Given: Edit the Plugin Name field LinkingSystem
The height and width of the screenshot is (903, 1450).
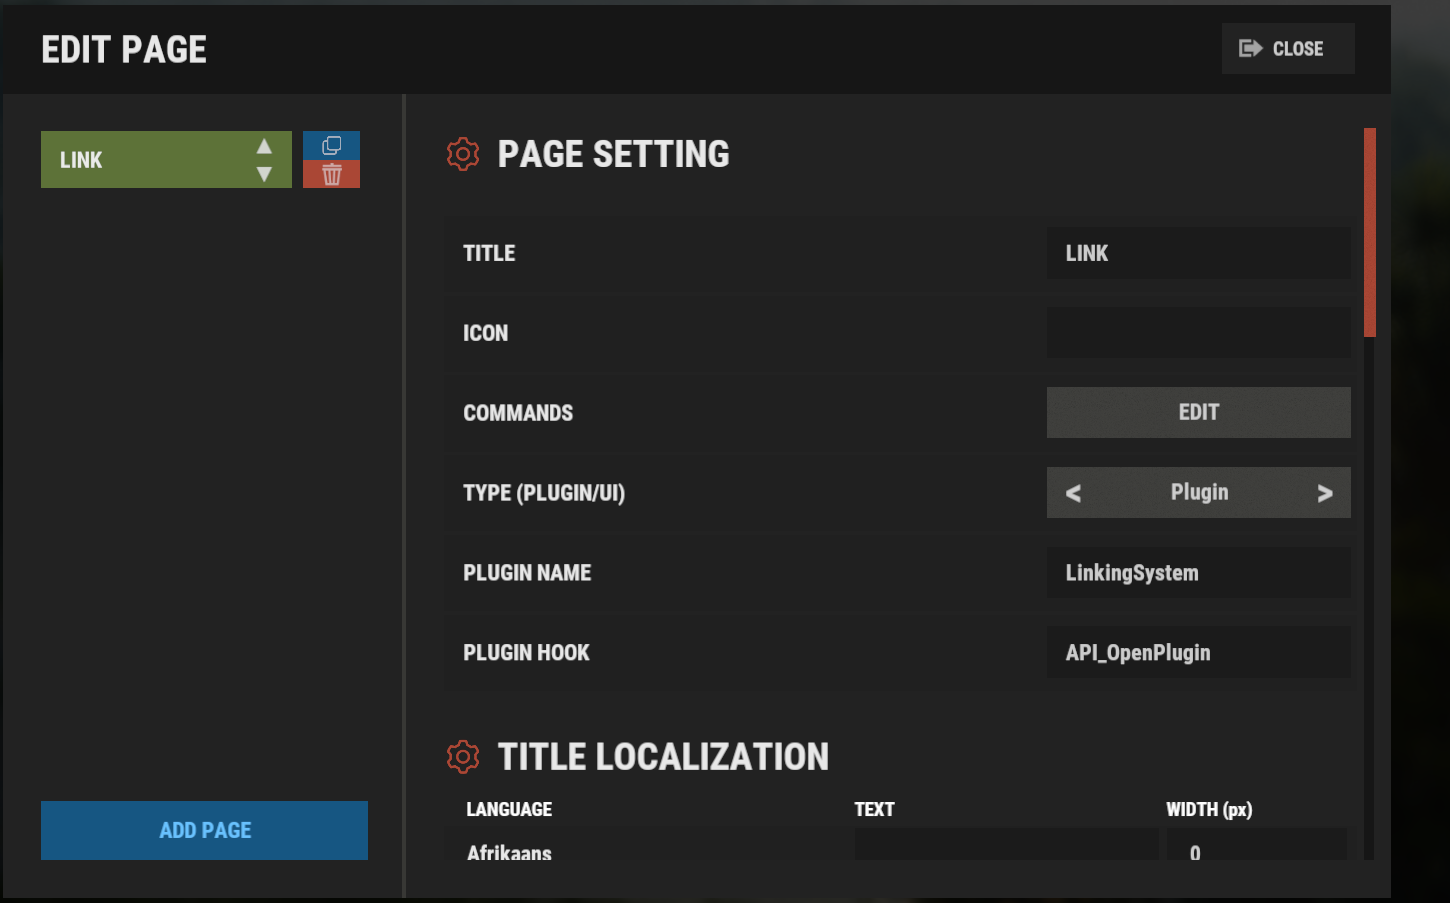Looking at the screenshot, I should coord(1198,573).
